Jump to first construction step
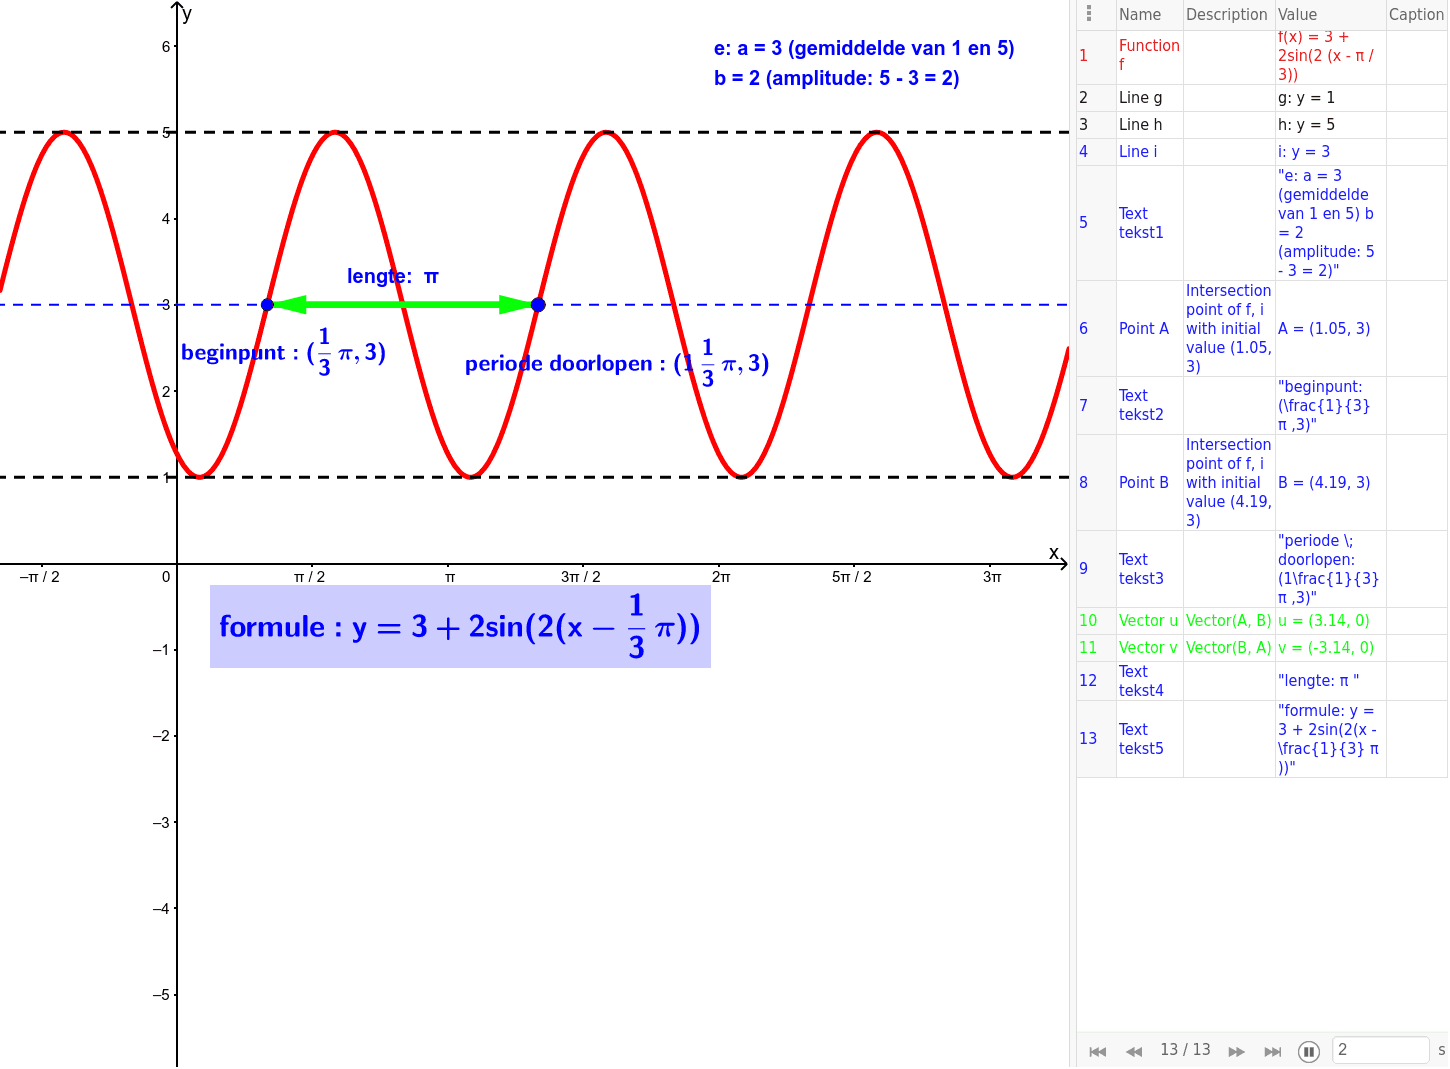Image resolution: width=1450 pixels, height=1069 pixels. tap(1097, 1051)
